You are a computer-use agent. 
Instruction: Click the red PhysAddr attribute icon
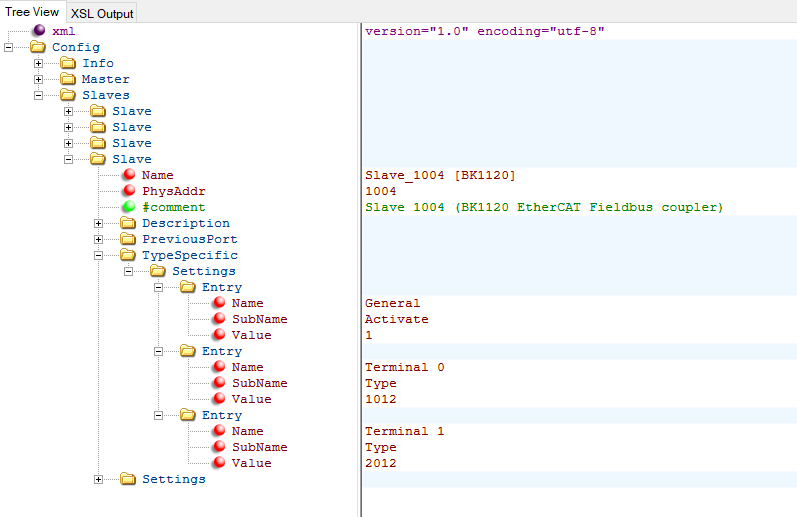click(128, 191)
